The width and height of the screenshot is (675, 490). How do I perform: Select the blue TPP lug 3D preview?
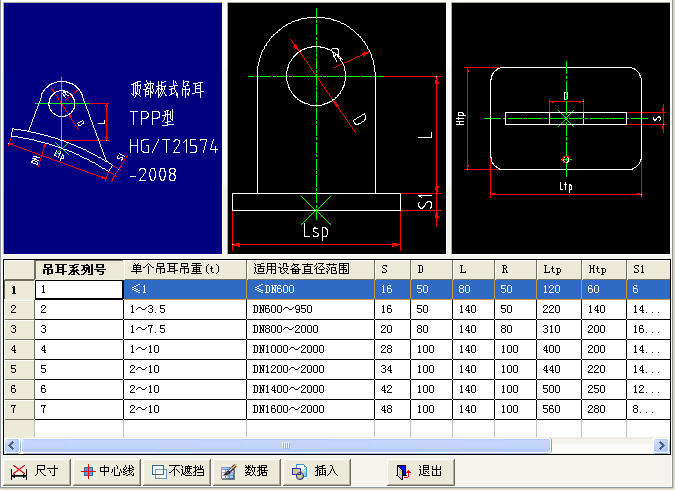pos(112,128)
